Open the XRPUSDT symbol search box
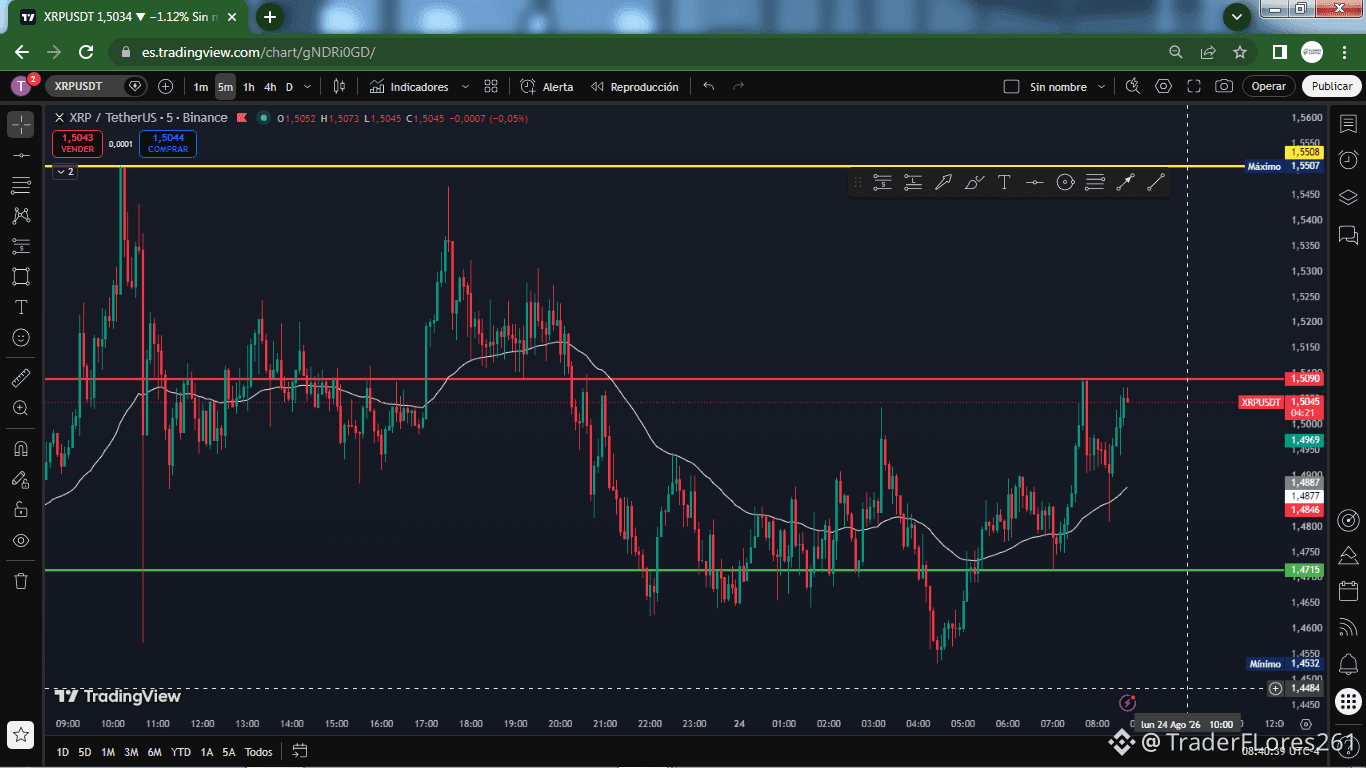1366x768 pixels. point(98,87)
